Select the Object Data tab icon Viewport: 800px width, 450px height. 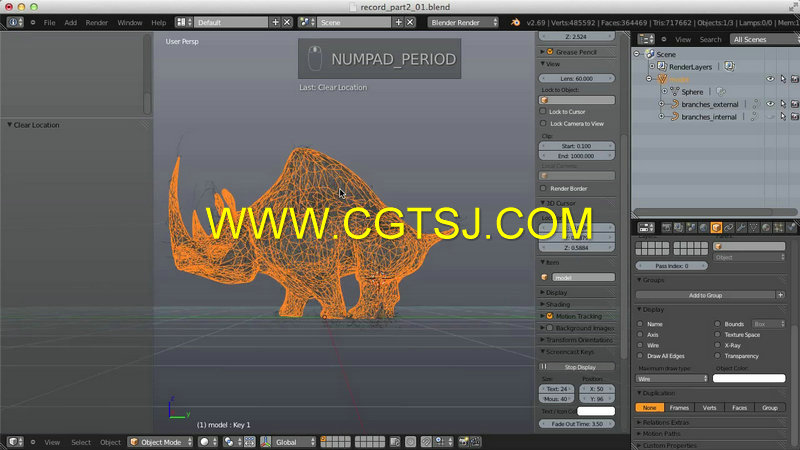click(754, 228)
